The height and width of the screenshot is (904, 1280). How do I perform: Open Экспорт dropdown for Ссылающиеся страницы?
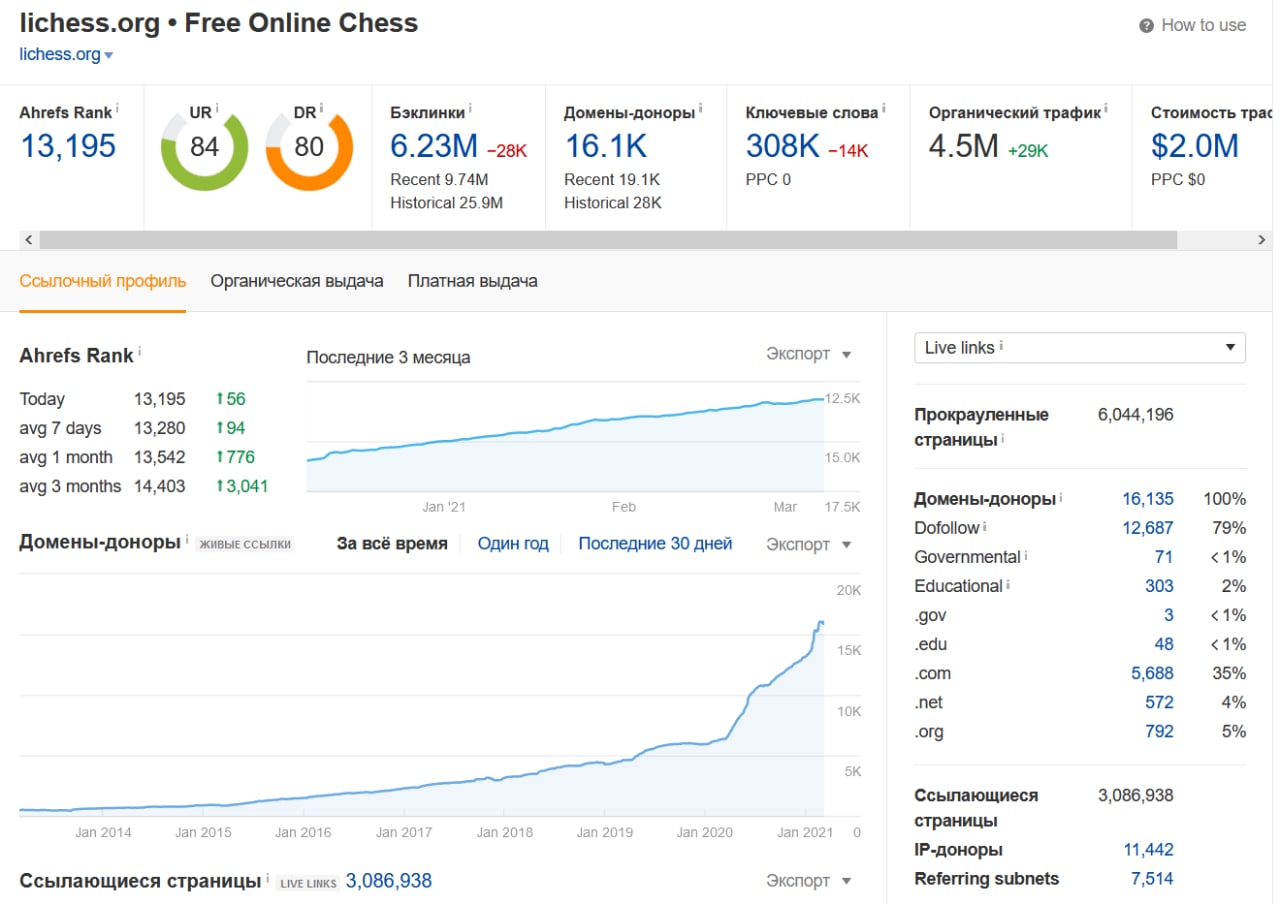[809, 881]
